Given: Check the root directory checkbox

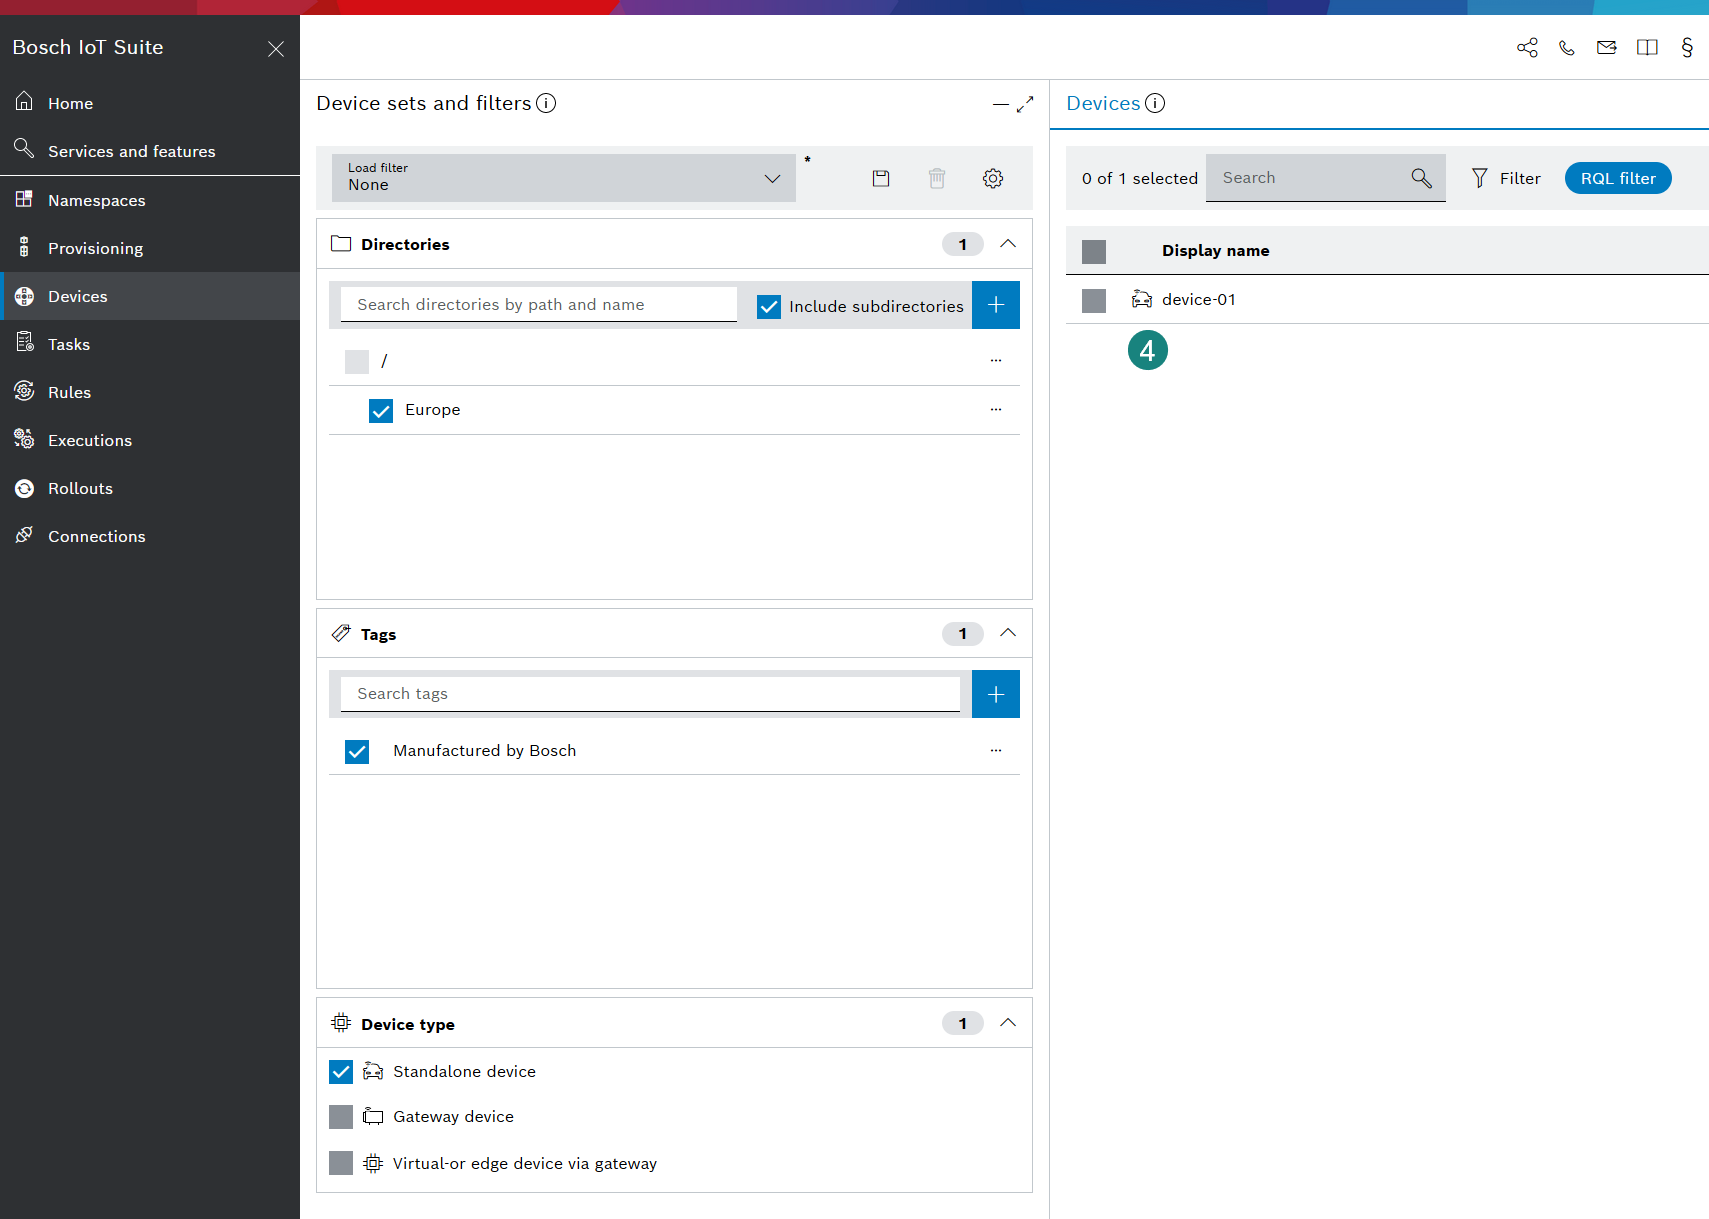Looking at the screenshot, I should pos(357,361).
